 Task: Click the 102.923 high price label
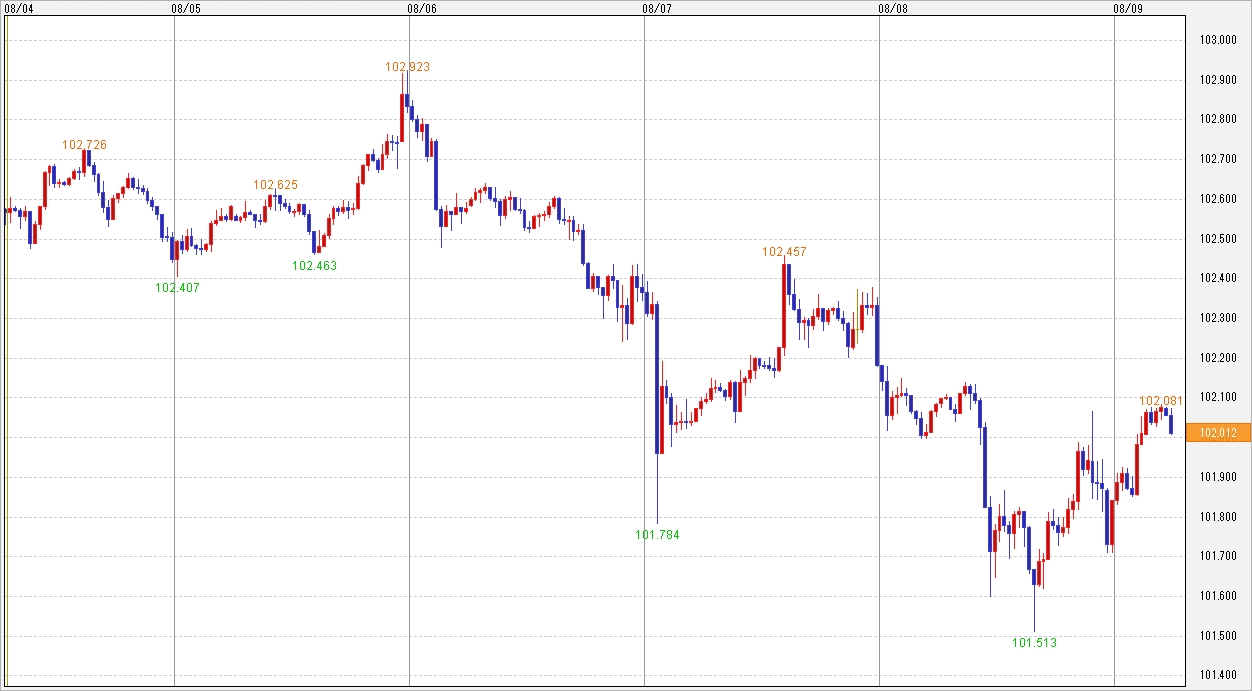click(x=407, y=67)
